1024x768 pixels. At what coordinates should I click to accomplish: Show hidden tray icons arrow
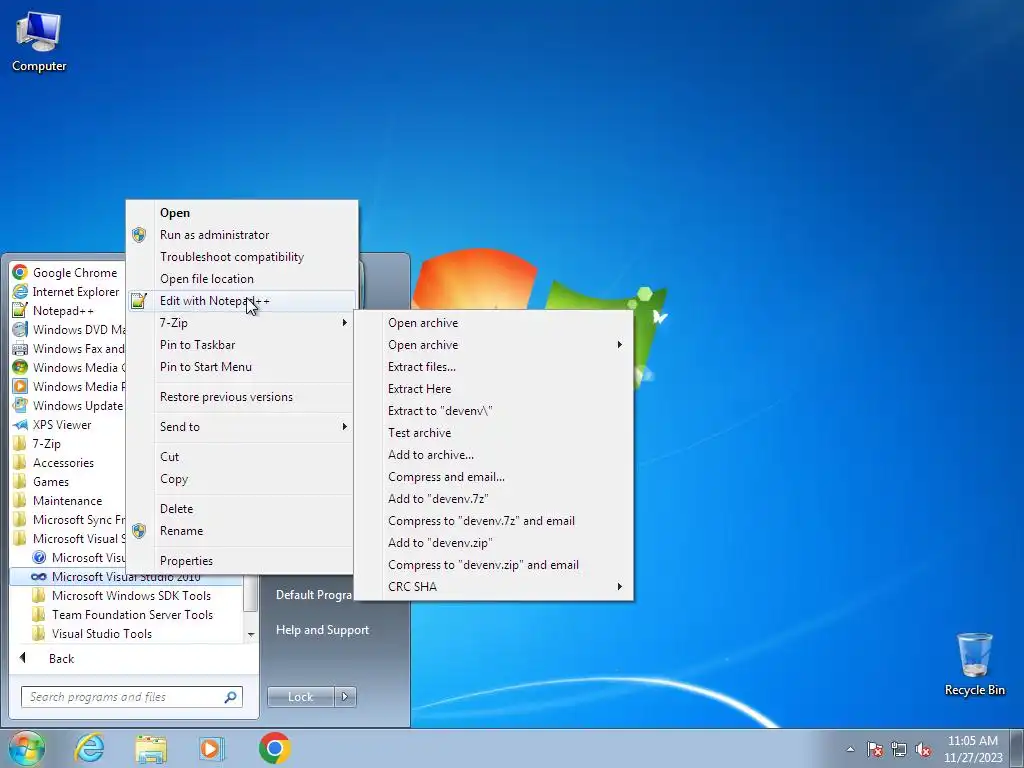coord(850,749)
